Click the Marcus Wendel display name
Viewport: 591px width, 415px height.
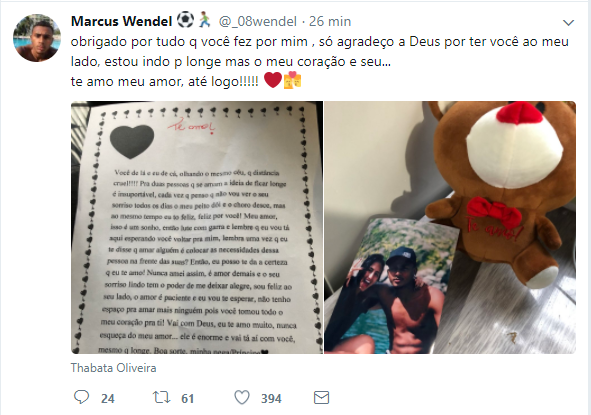(121, 21)
